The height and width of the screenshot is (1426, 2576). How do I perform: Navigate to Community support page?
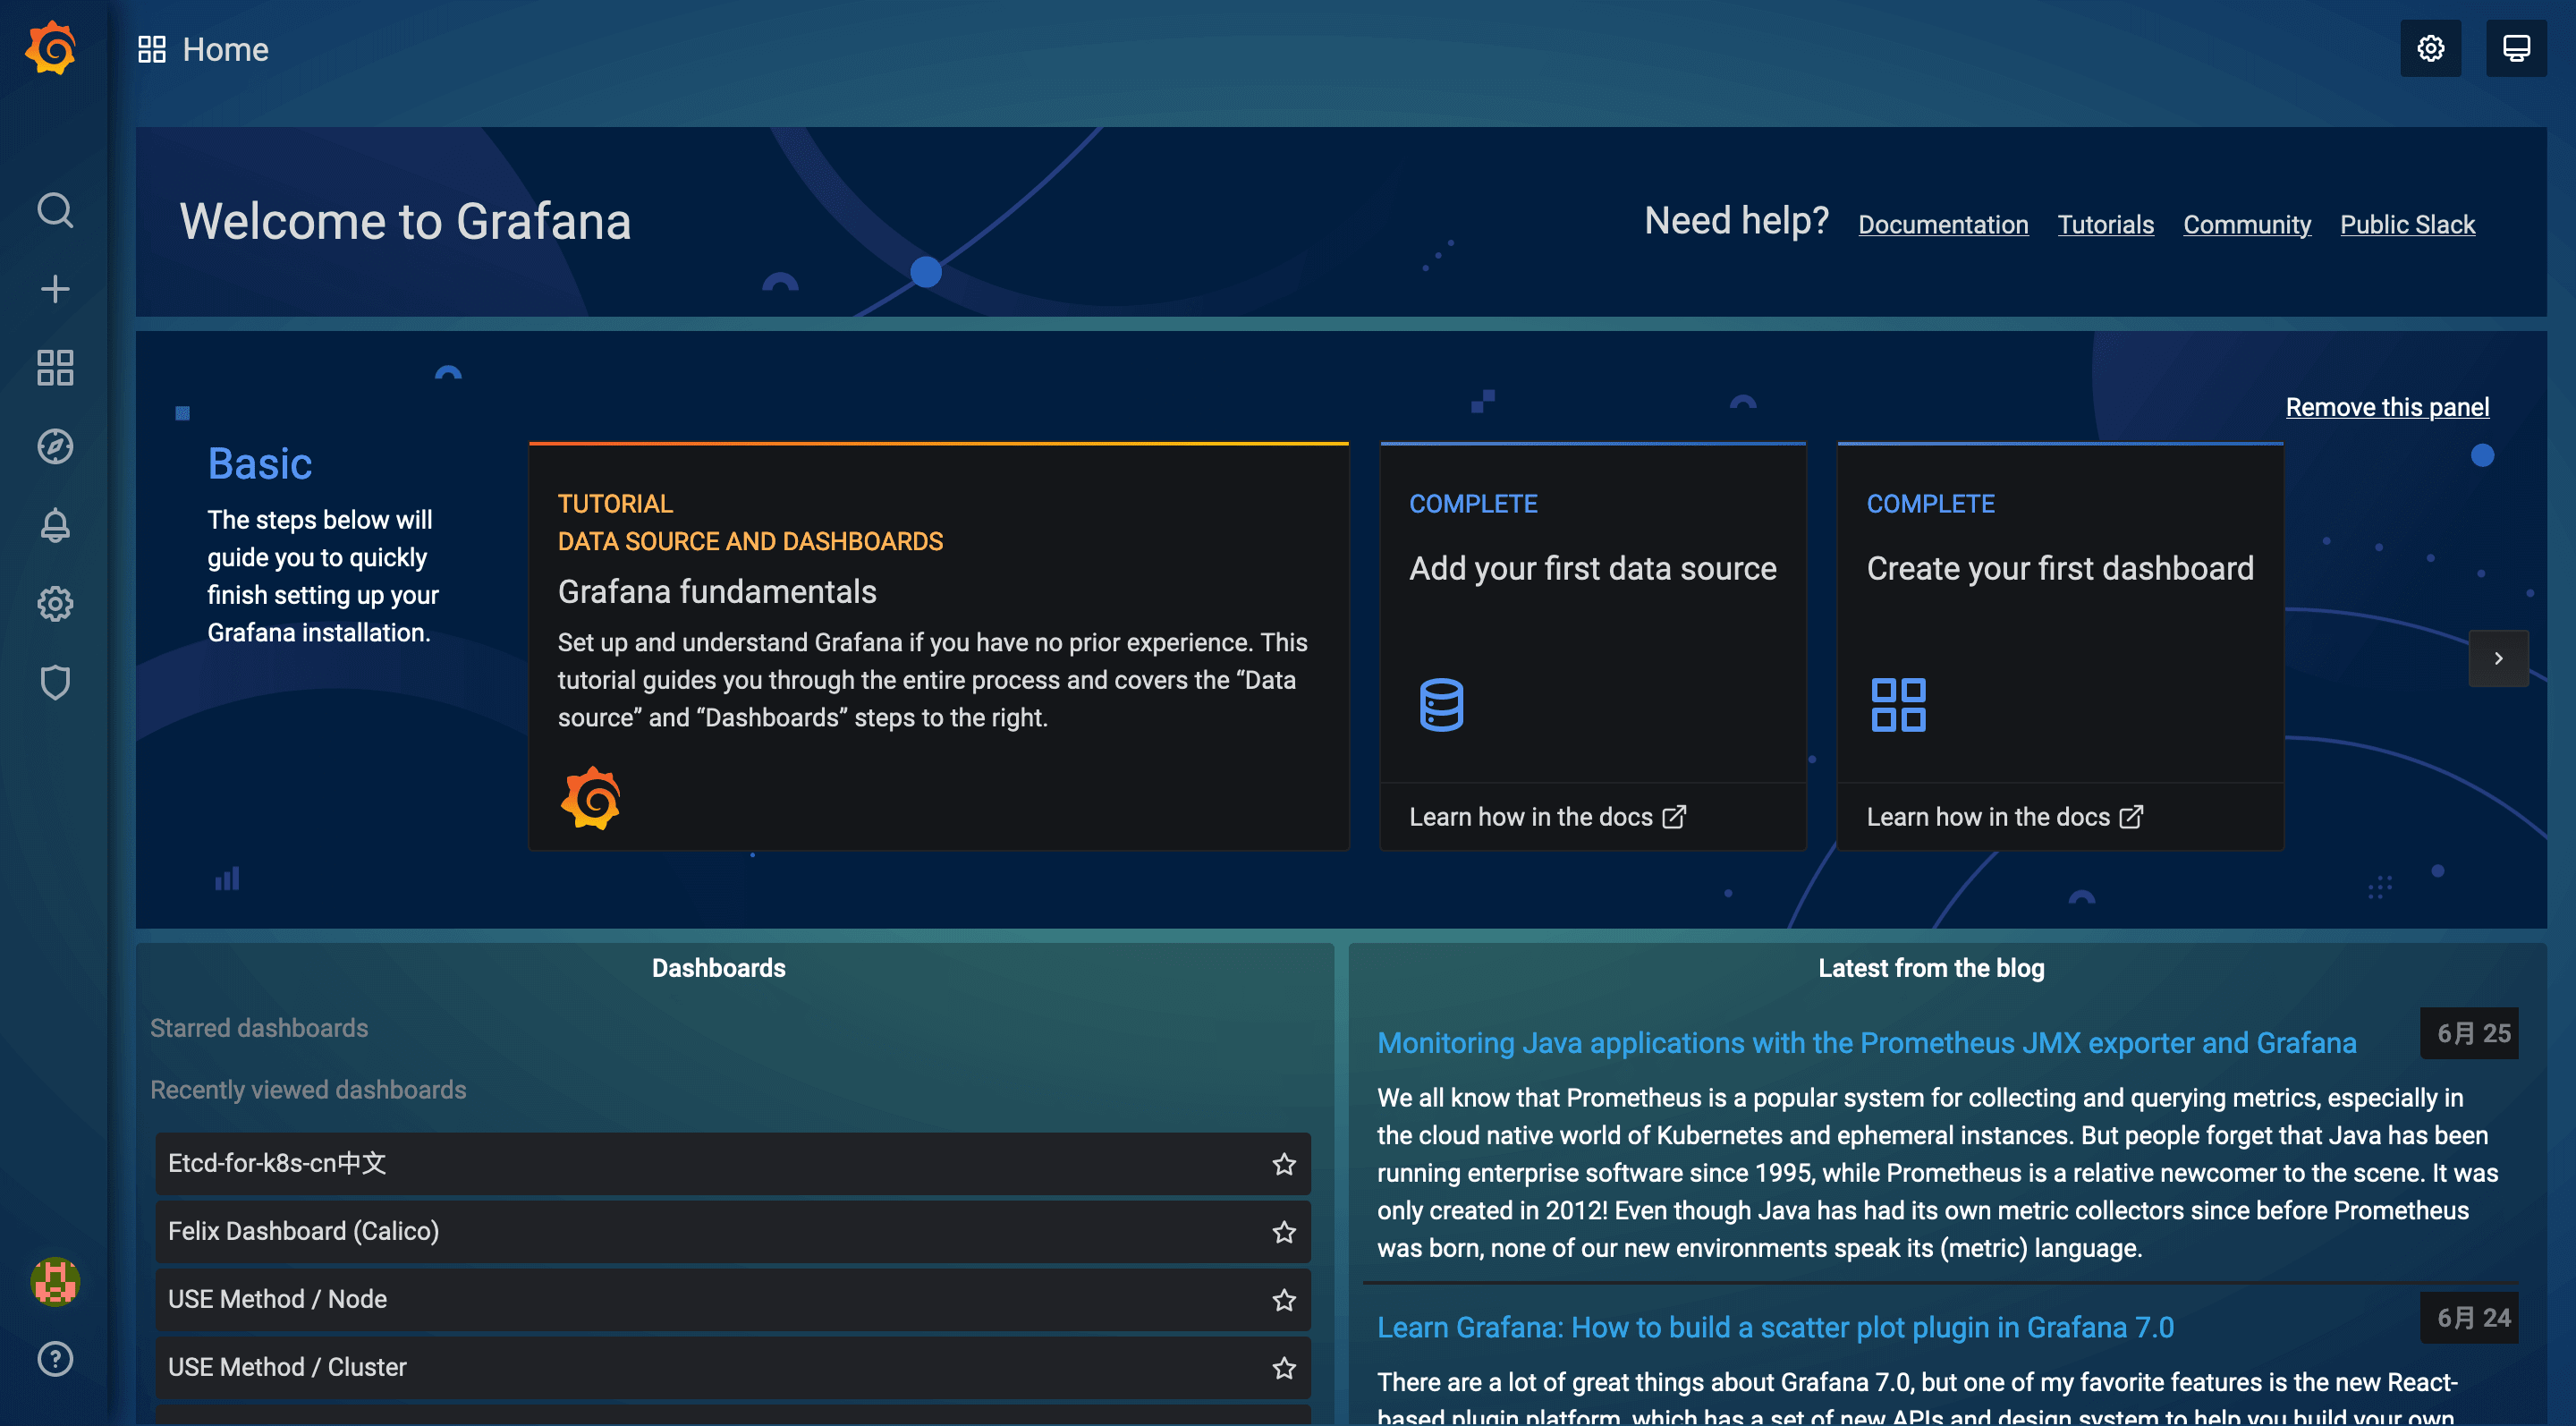pyautogui.click(x=2246, y=223)
